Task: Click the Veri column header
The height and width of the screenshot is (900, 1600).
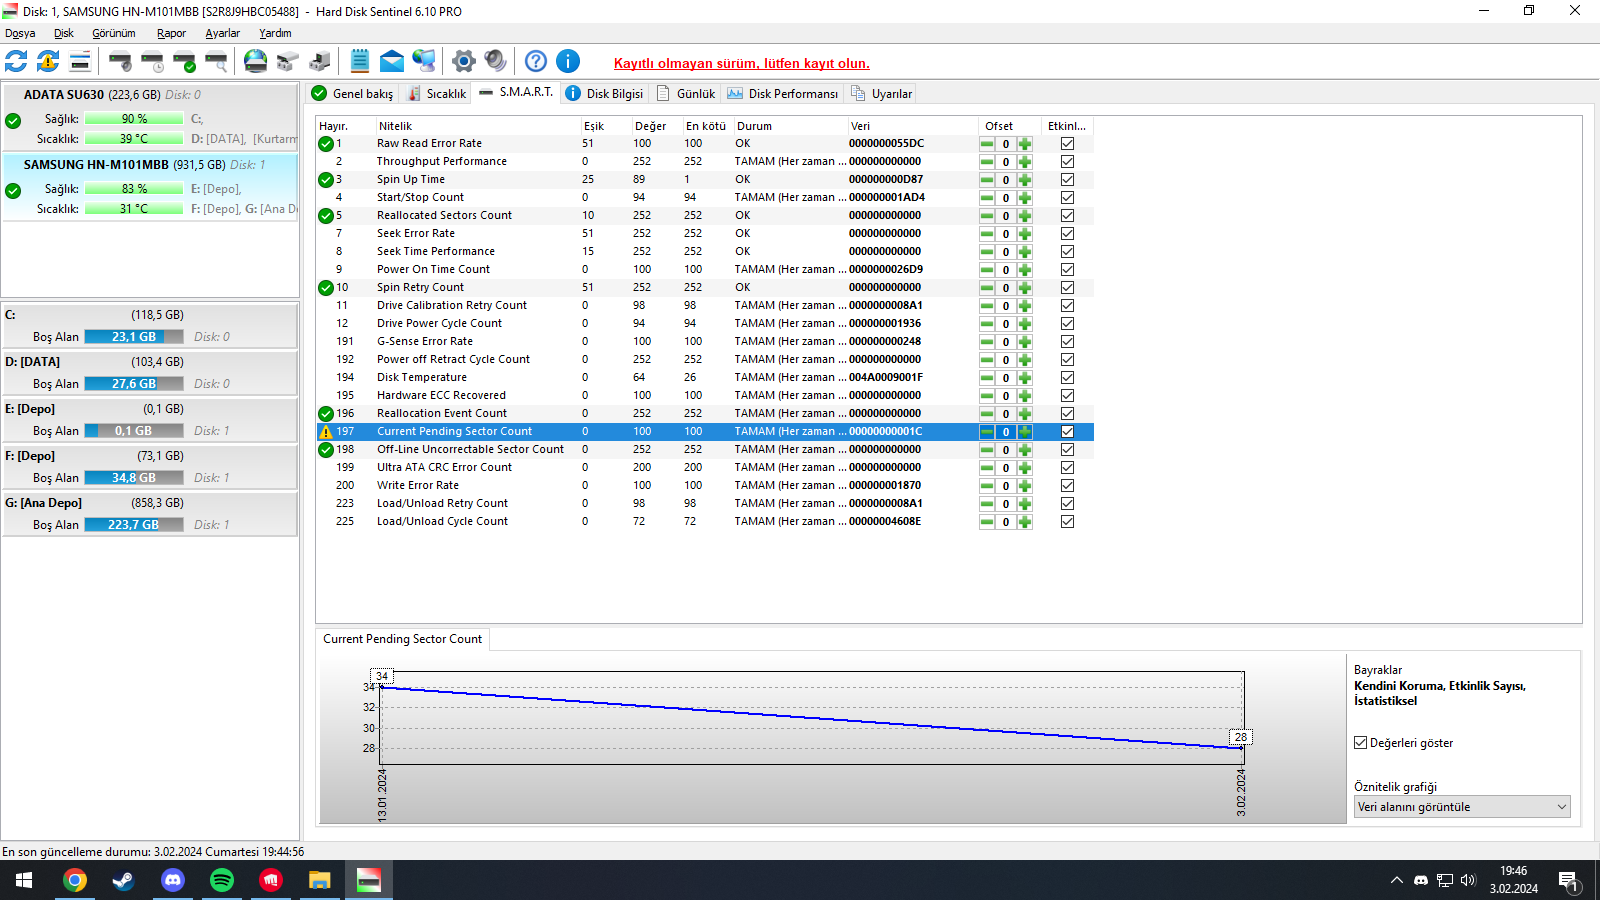Action: click(913, 126)
